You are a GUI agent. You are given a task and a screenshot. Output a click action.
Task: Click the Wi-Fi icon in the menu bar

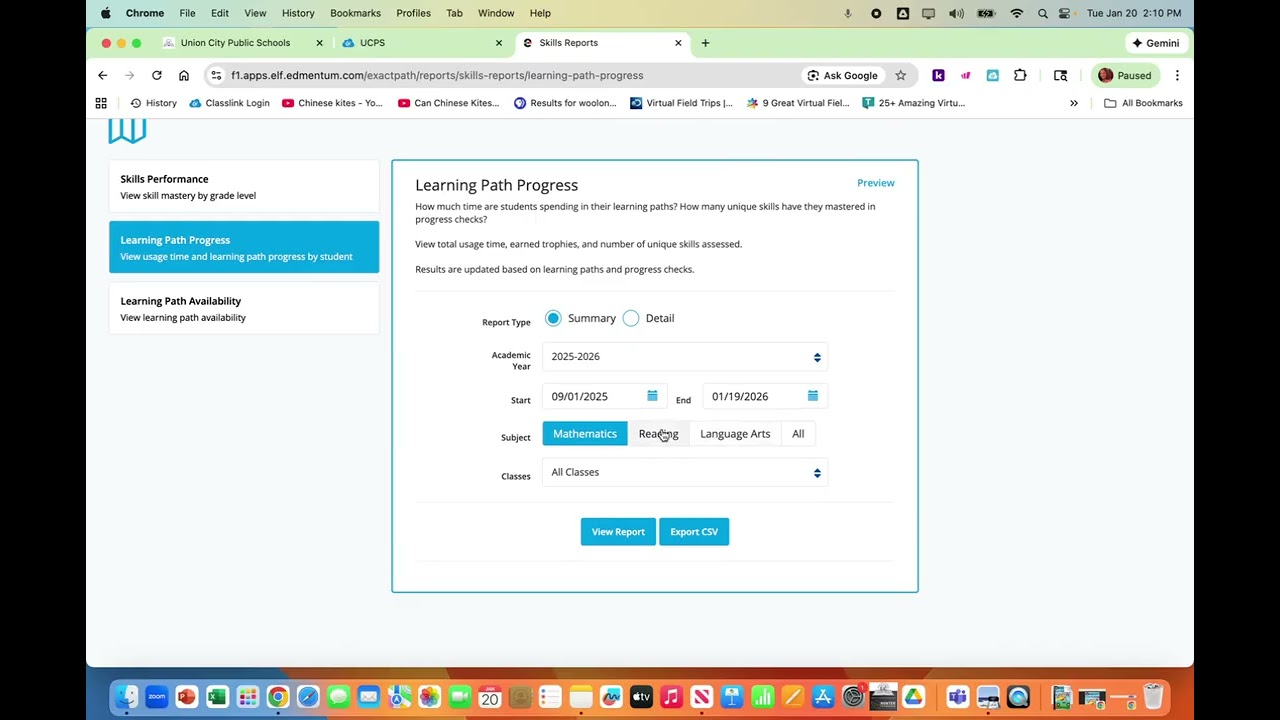pyautogui.click(x=1016, y=13)
